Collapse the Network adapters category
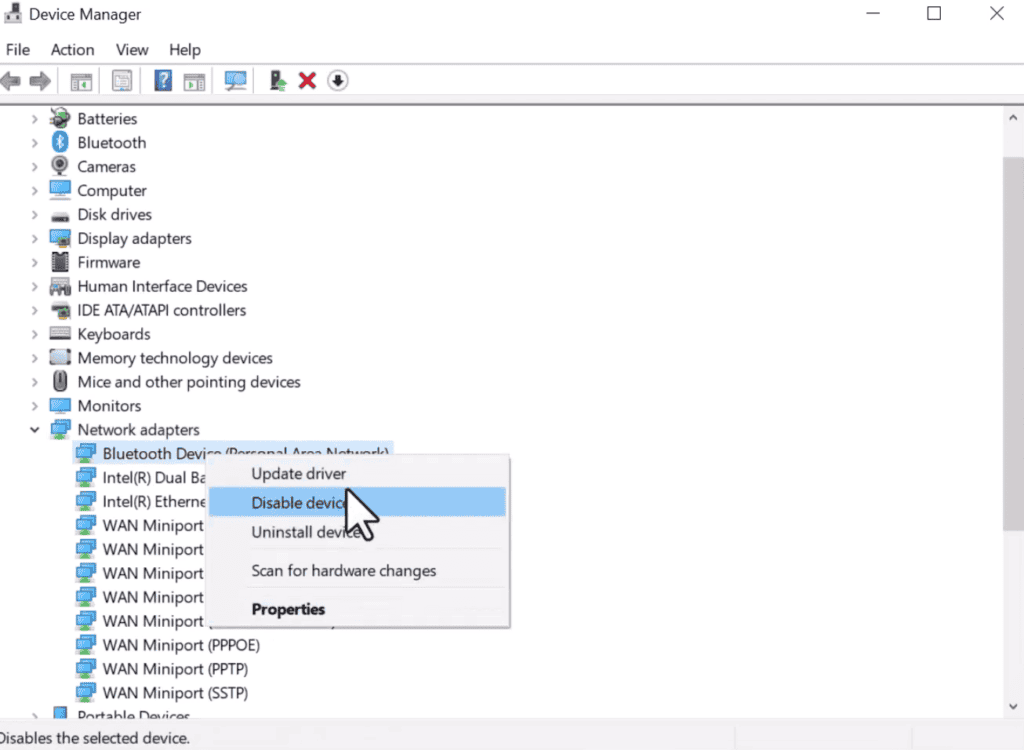Image resolution: width=1024 pixels, height=750 pixels. [35, 429]
